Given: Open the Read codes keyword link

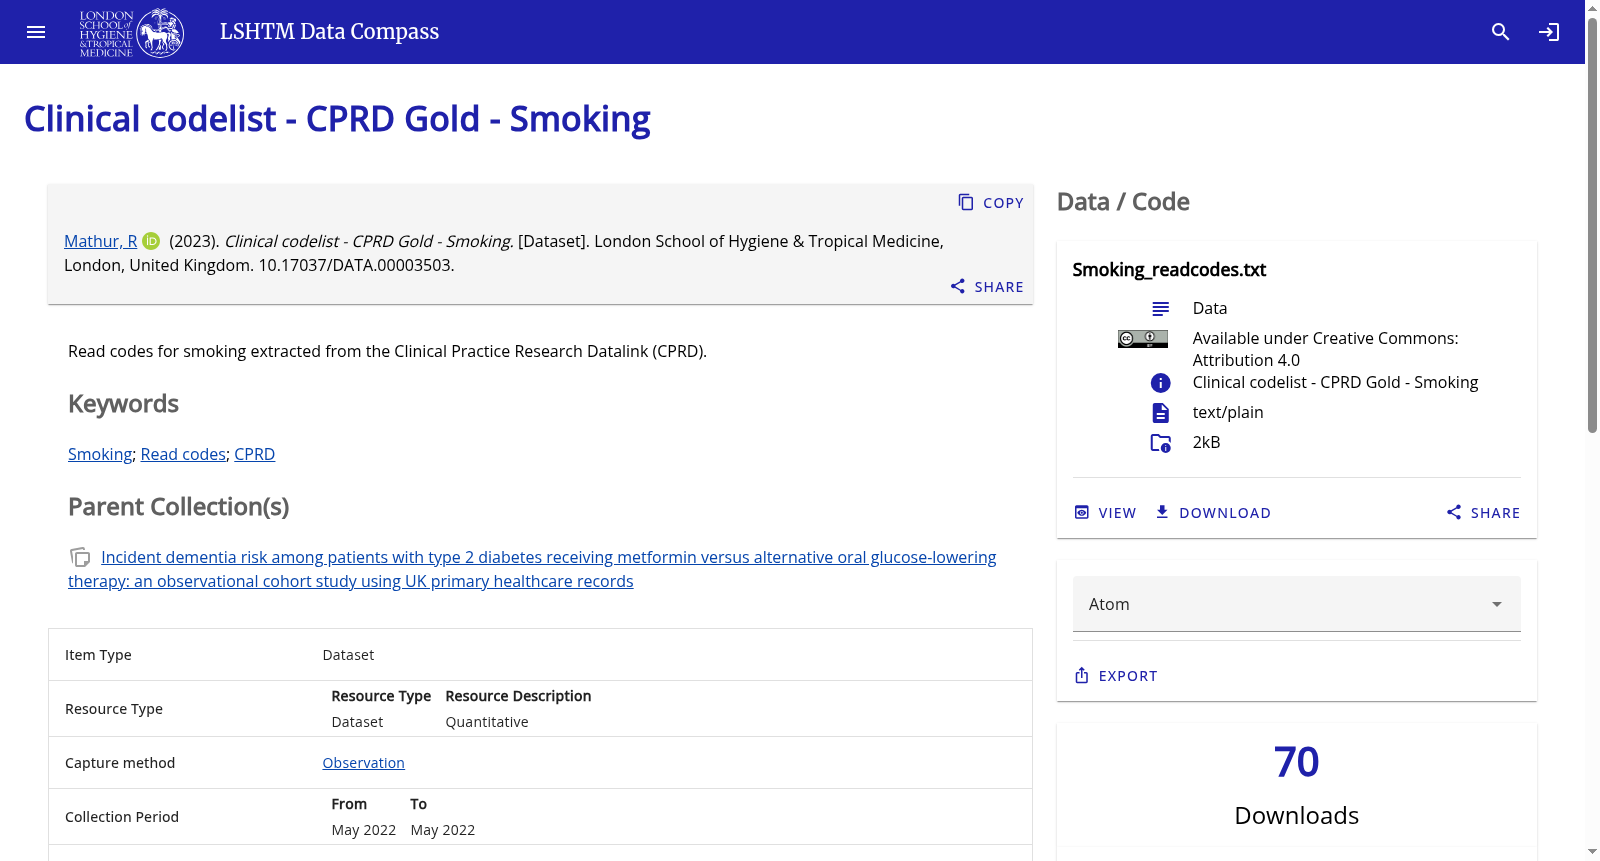Looking at the screenshot, I should click(x=183, y=454).
